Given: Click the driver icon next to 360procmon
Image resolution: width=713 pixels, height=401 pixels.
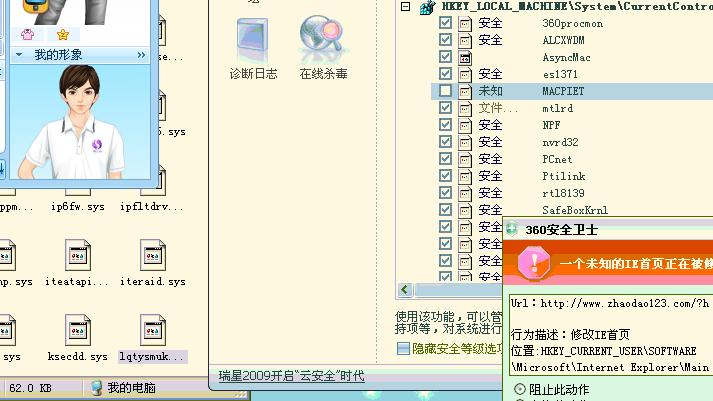Looking at the screenshot, I should (x=465, y=23).
